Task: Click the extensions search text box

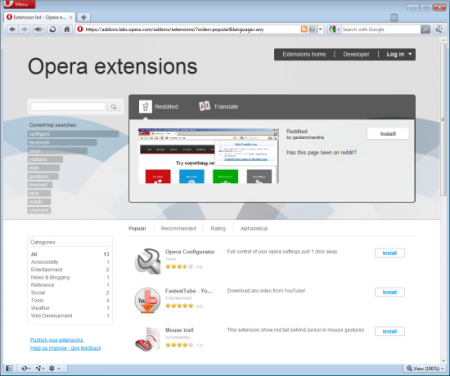Action: coord(68,106)
